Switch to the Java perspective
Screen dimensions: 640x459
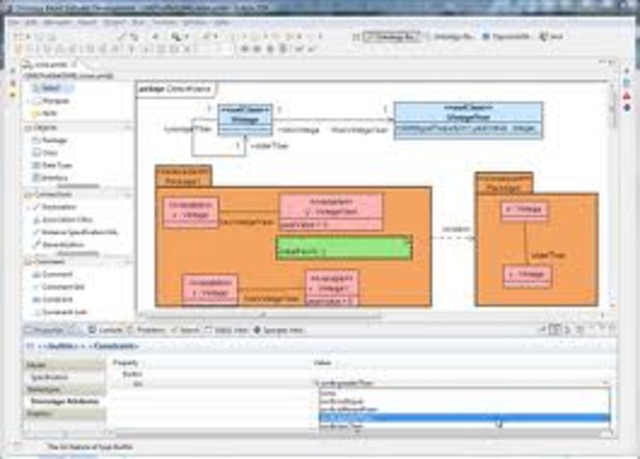(x=551, y=37)
